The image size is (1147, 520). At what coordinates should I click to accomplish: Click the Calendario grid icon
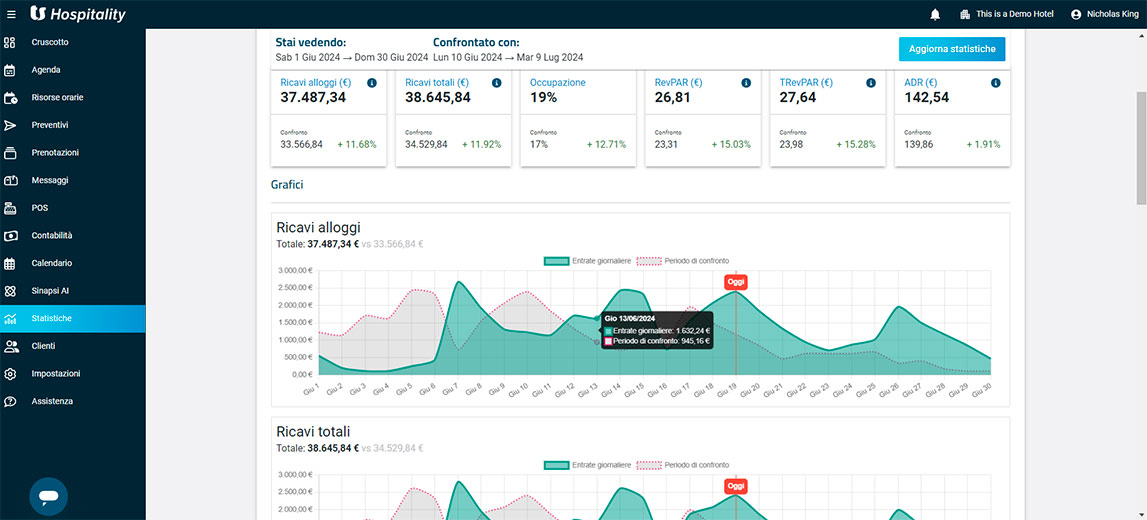10,263
